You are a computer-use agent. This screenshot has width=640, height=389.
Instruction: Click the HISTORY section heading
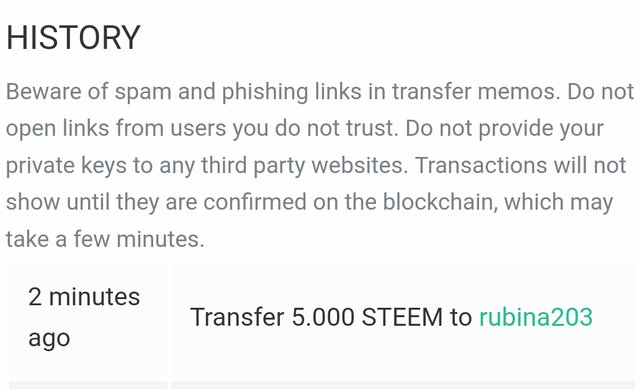coord(73,38)
